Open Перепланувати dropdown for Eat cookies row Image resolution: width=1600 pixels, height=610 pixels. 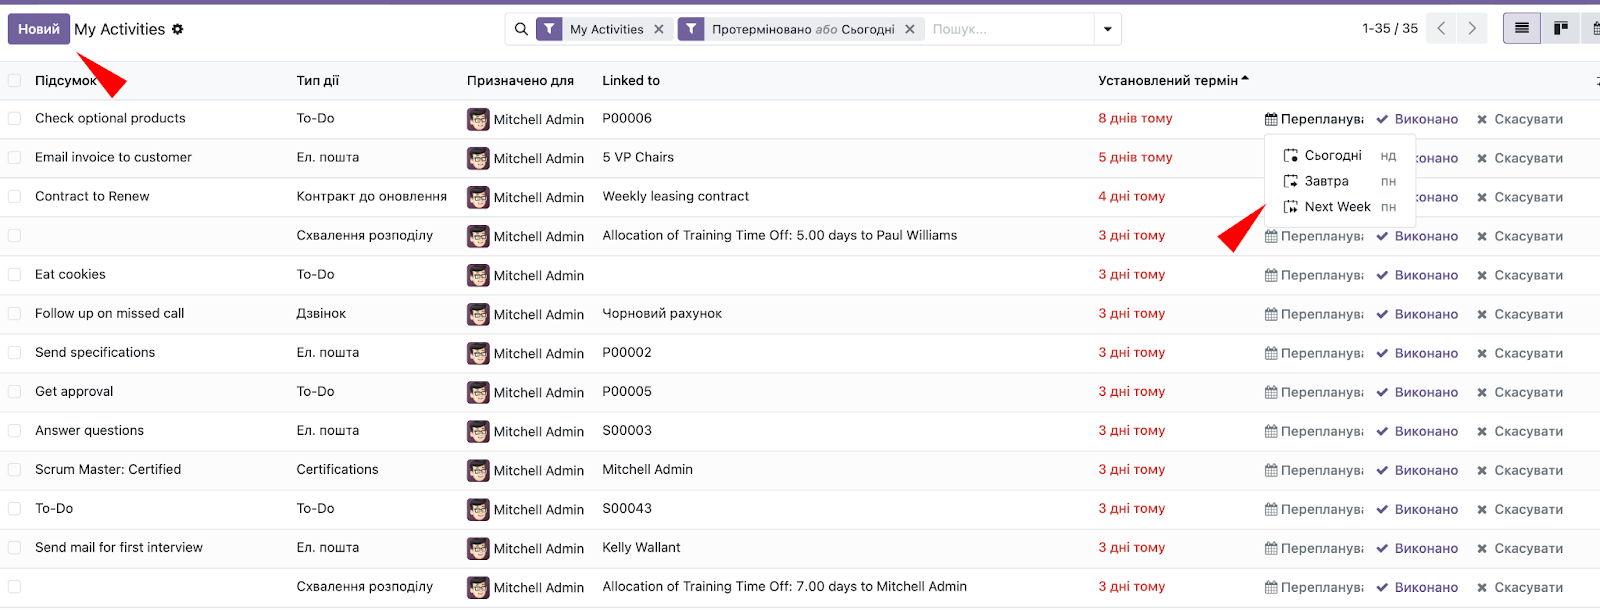click(1314, 275)
